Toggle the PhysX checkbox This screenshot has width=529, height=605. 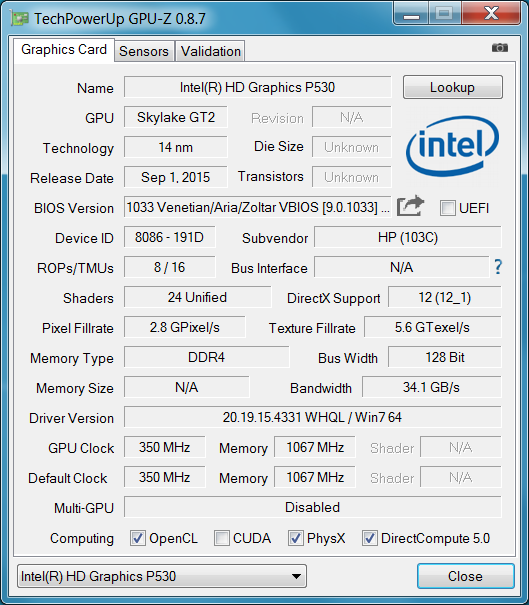[x=295, y=538]
